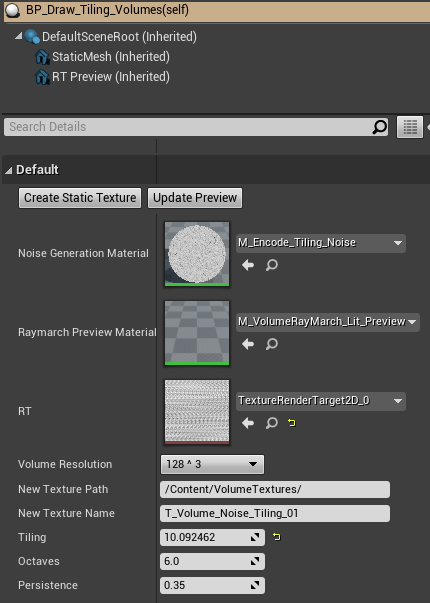Click the Create Static Texture button

[80, 198]
